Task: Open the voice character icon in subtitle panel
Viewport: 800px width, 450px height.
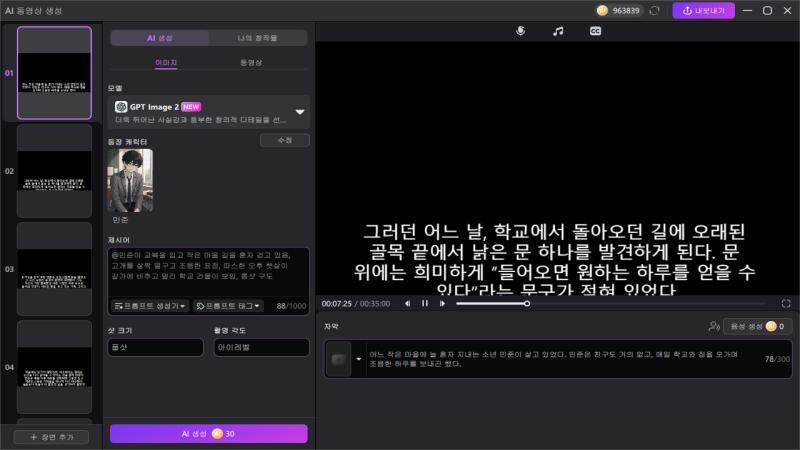Action: (714, 326)
